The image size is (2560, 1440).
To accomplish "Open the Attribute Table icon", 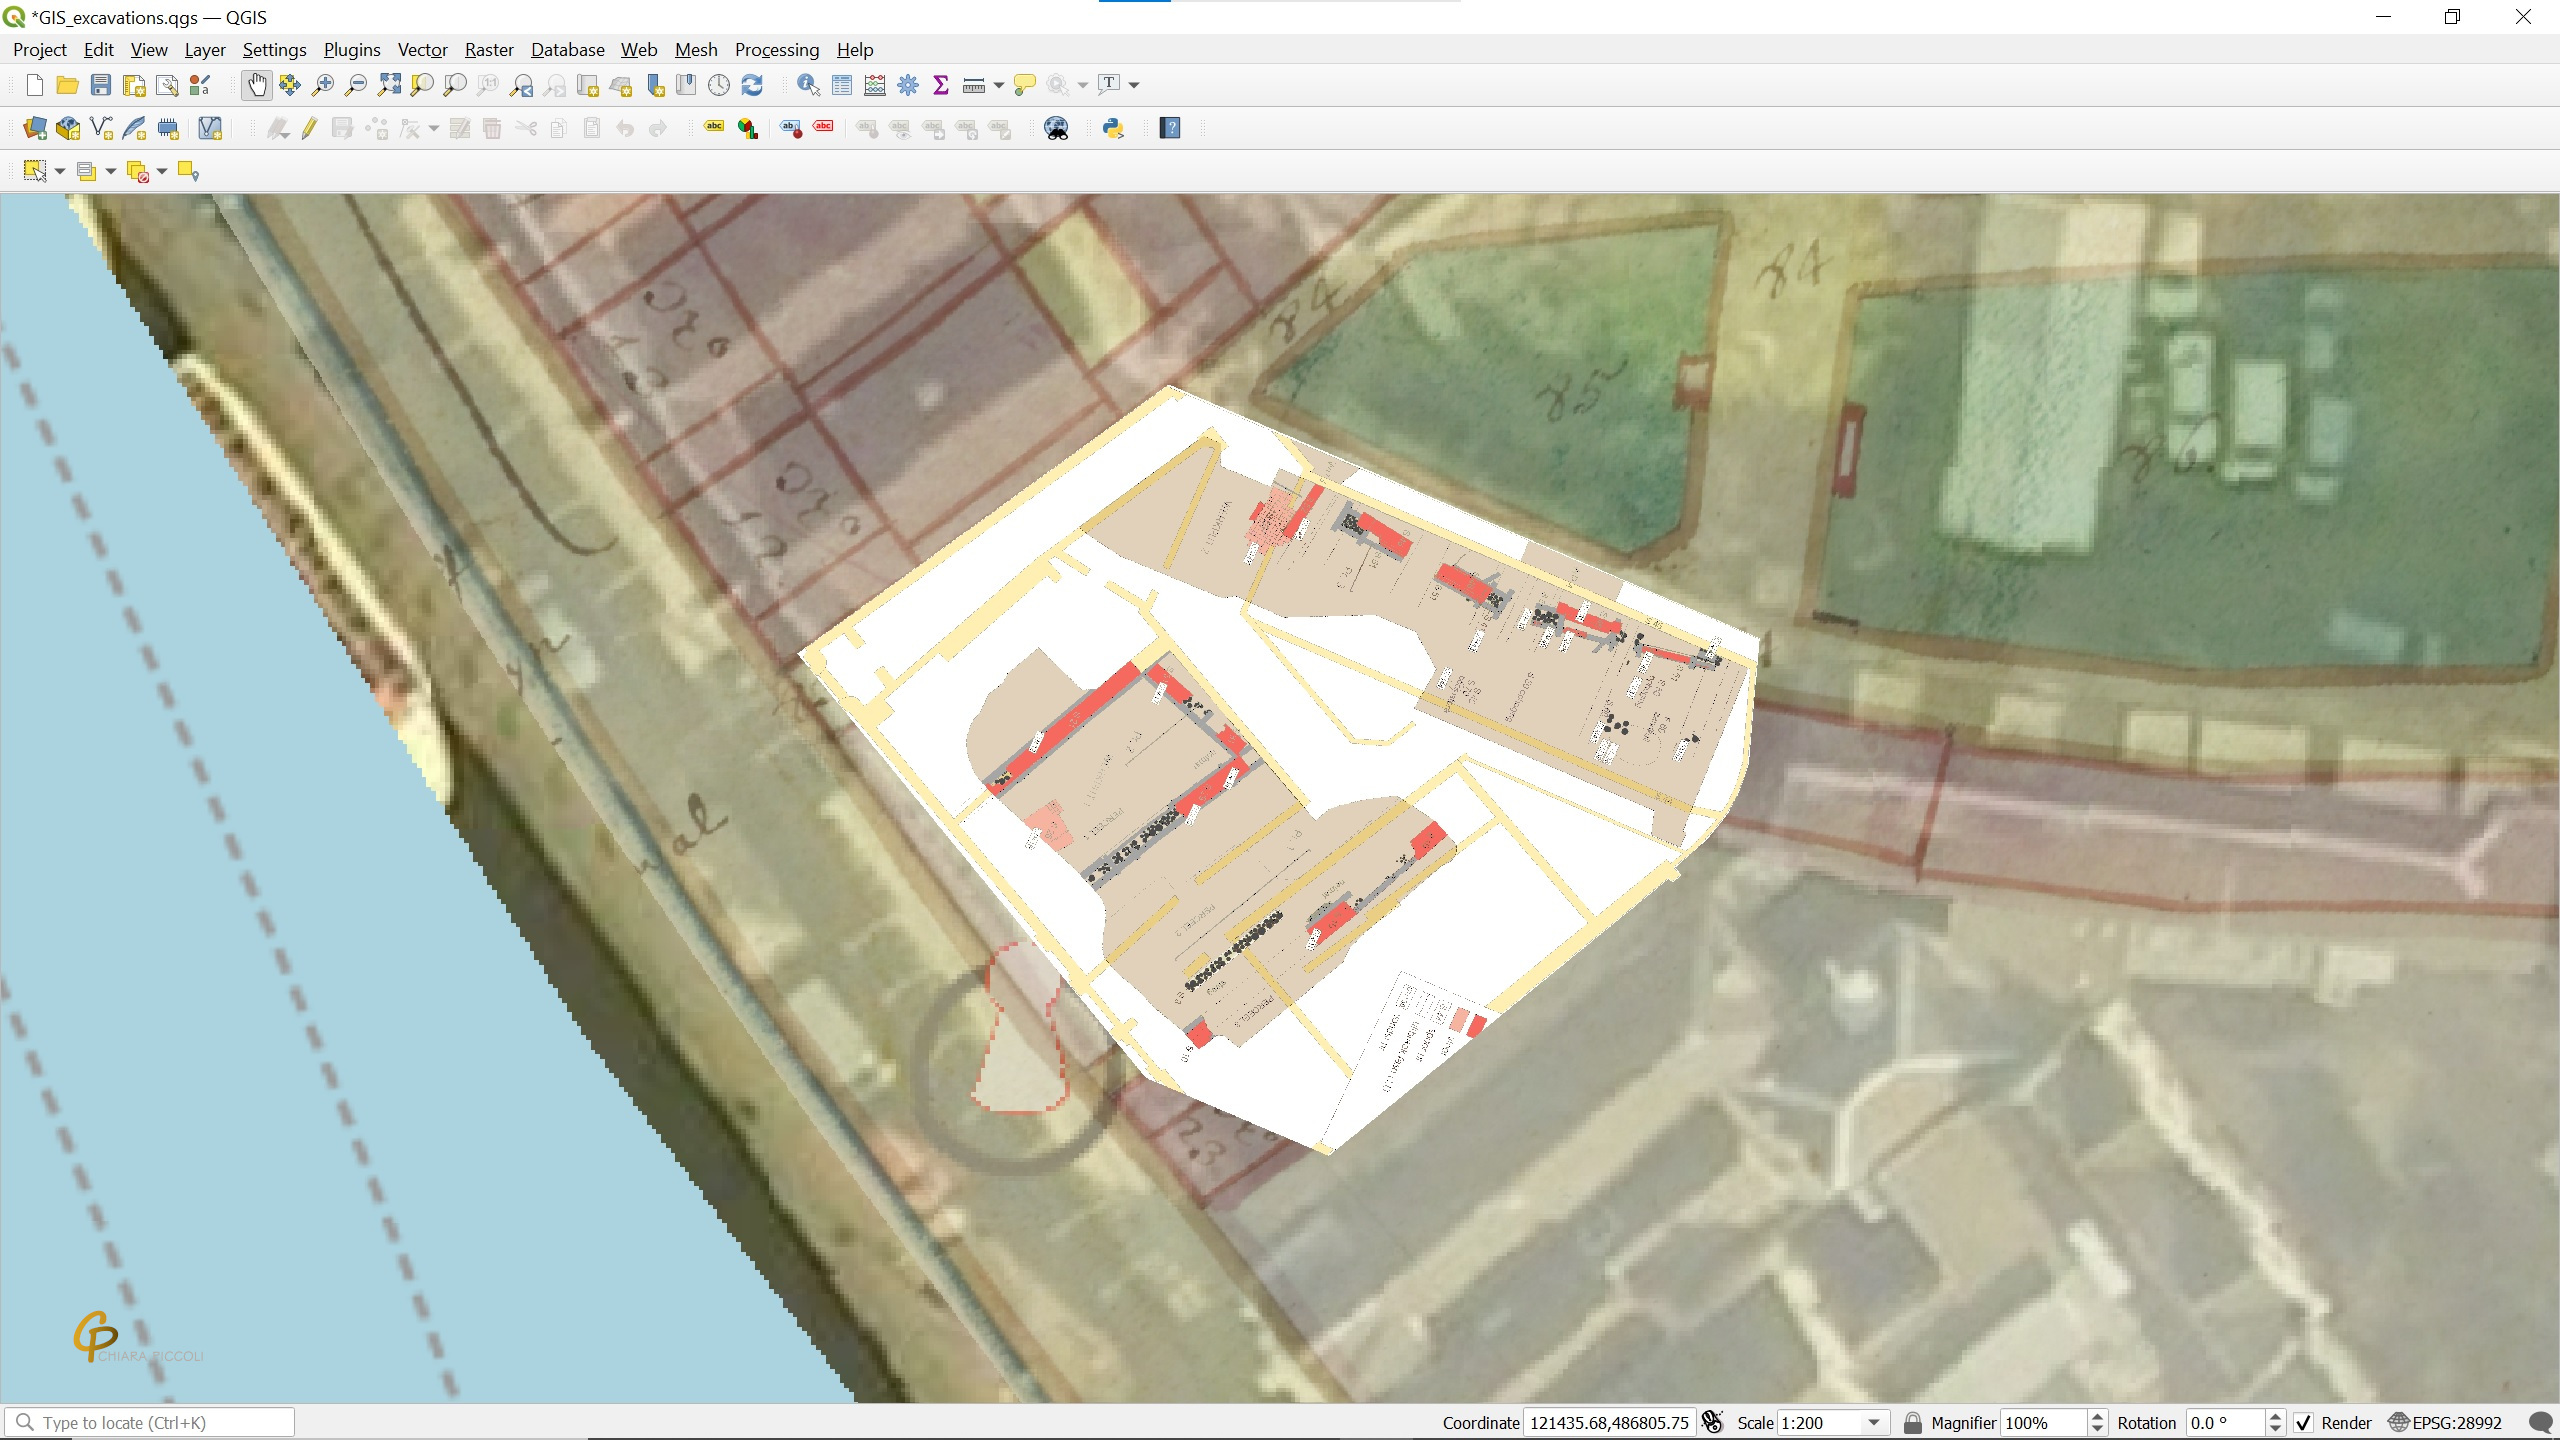I will 842,85.
